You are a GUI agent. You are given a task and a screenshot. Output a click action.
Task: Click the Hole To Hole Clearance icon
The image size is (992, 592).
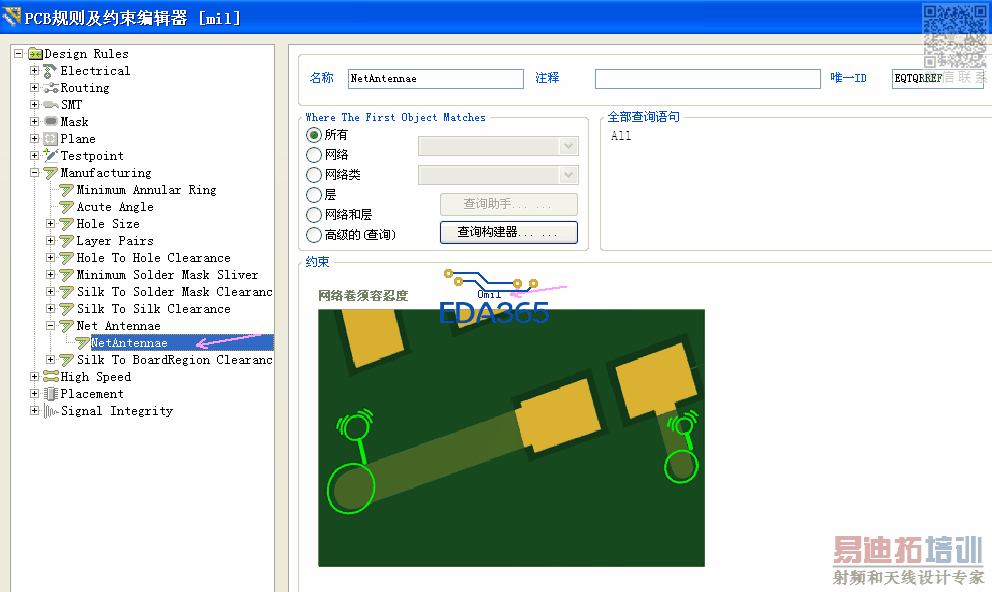tap(66, 258)
